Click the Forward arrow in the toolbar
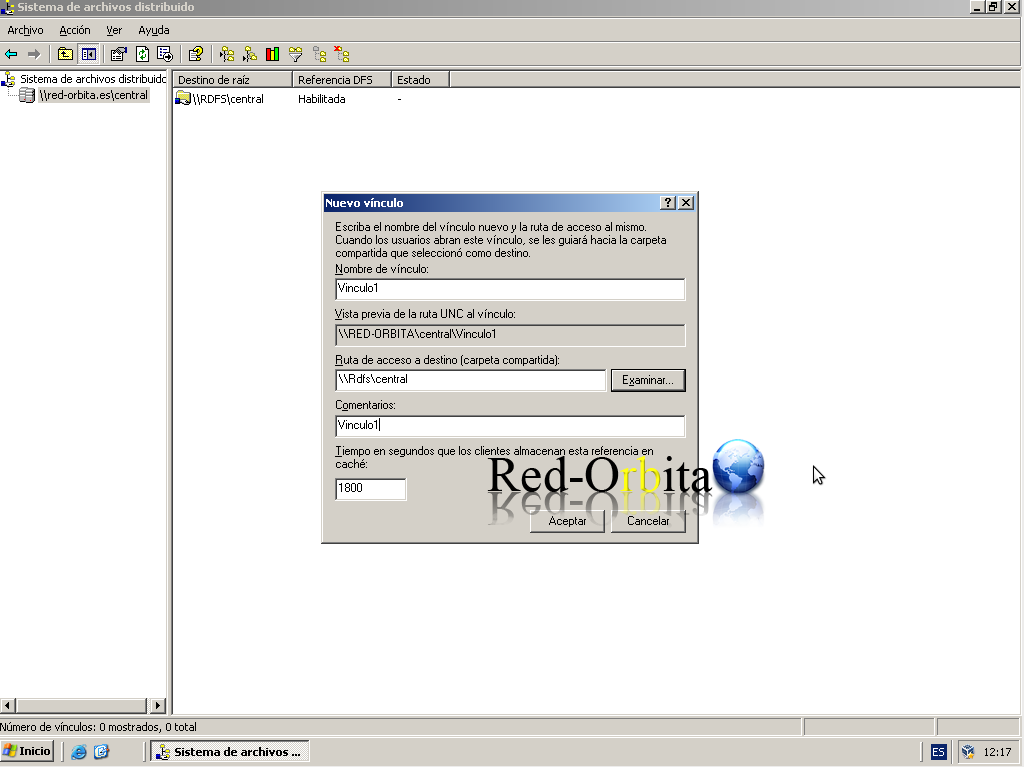 [x=34, y=54]
